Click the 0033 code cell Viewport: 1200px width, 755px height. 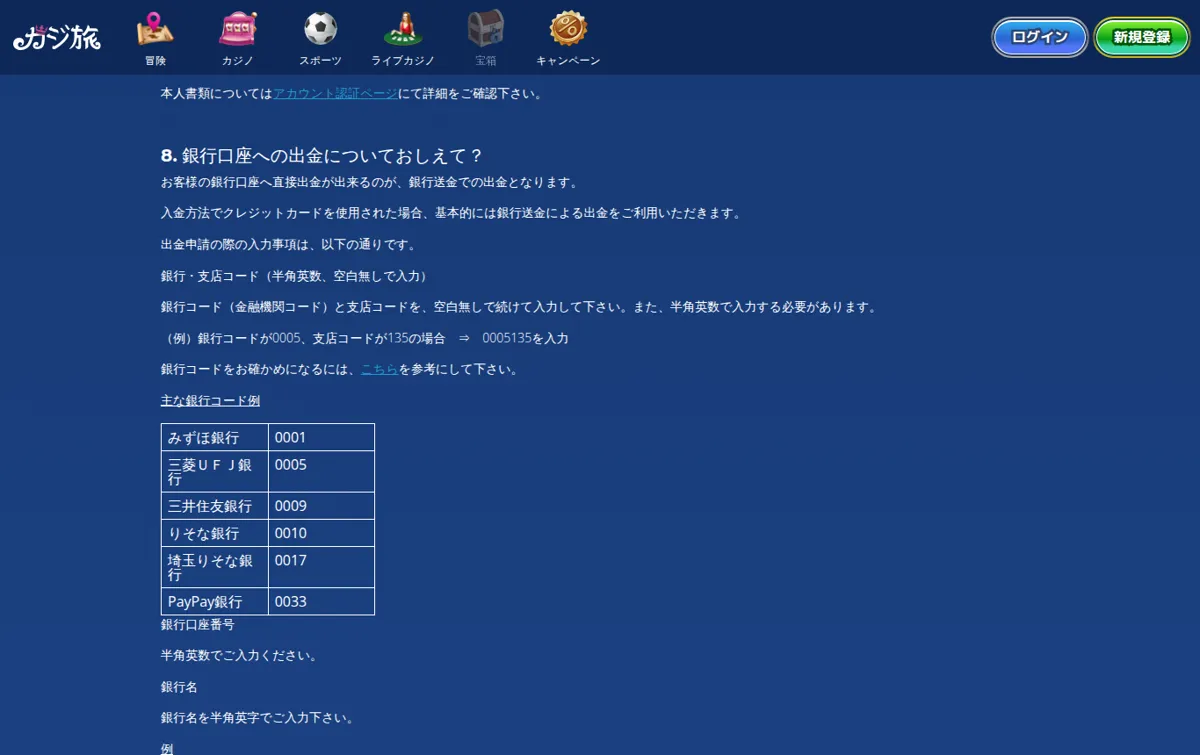point(321,601)
